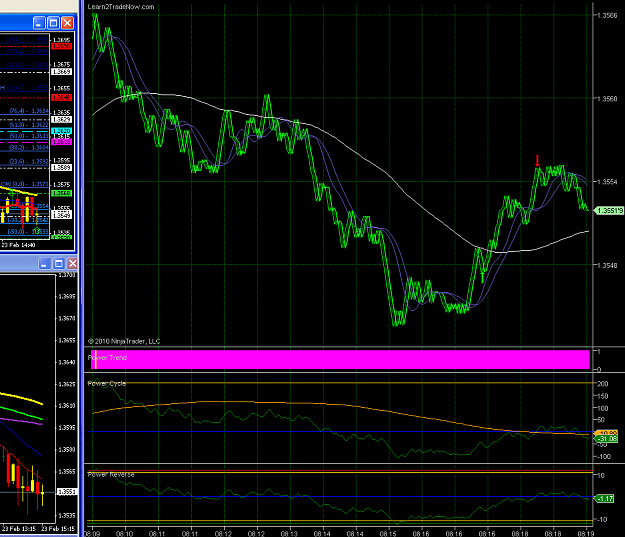Select the white 1.3589 price tag in the upper-left window

pyautogui.click(x=62, y=167)
